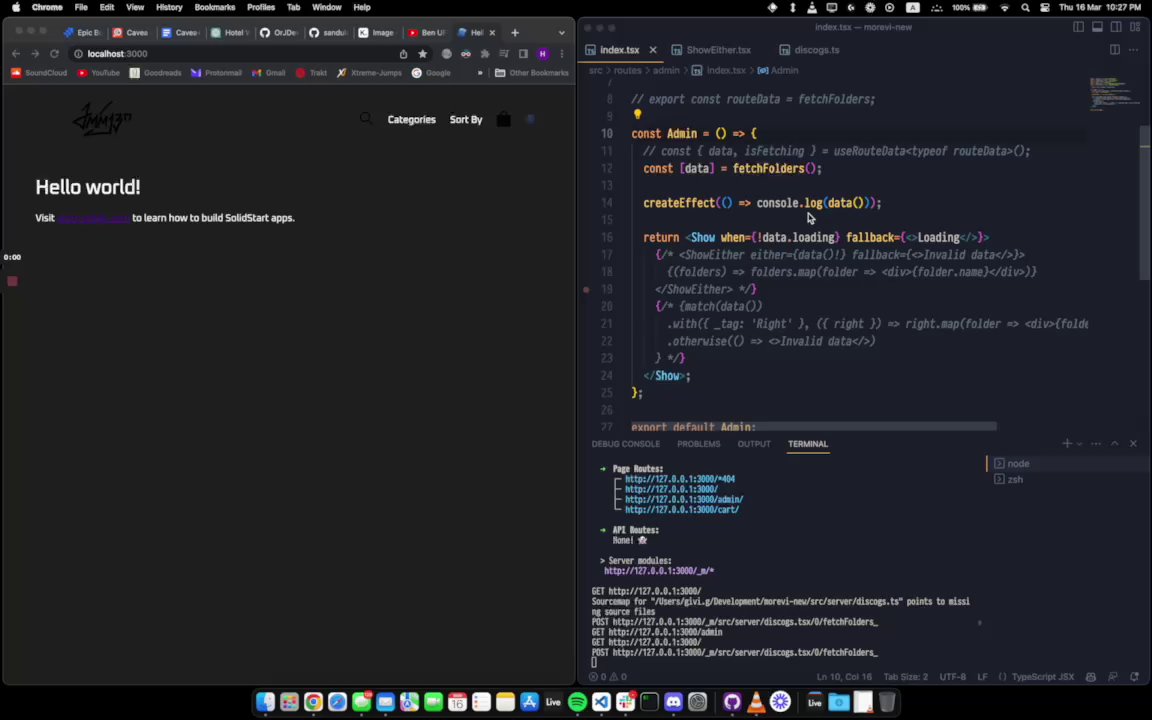The width and height of the screenshot is (1152, 720).
Task: Click the routes folder in the breadcrumb
Action: pyautogui.click(x=627, y=71)
